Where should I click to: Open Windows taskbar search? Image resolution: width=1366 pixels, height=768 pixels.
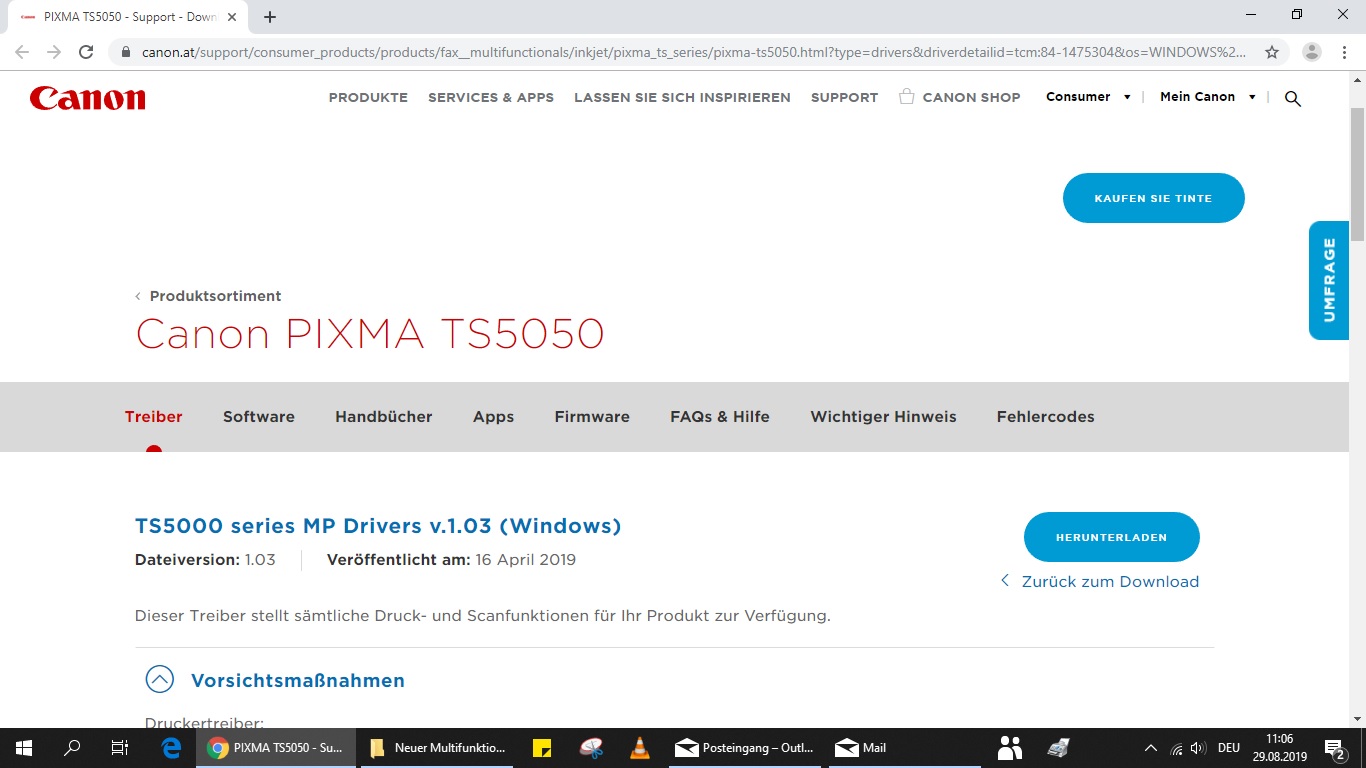(x=72, y=748)
